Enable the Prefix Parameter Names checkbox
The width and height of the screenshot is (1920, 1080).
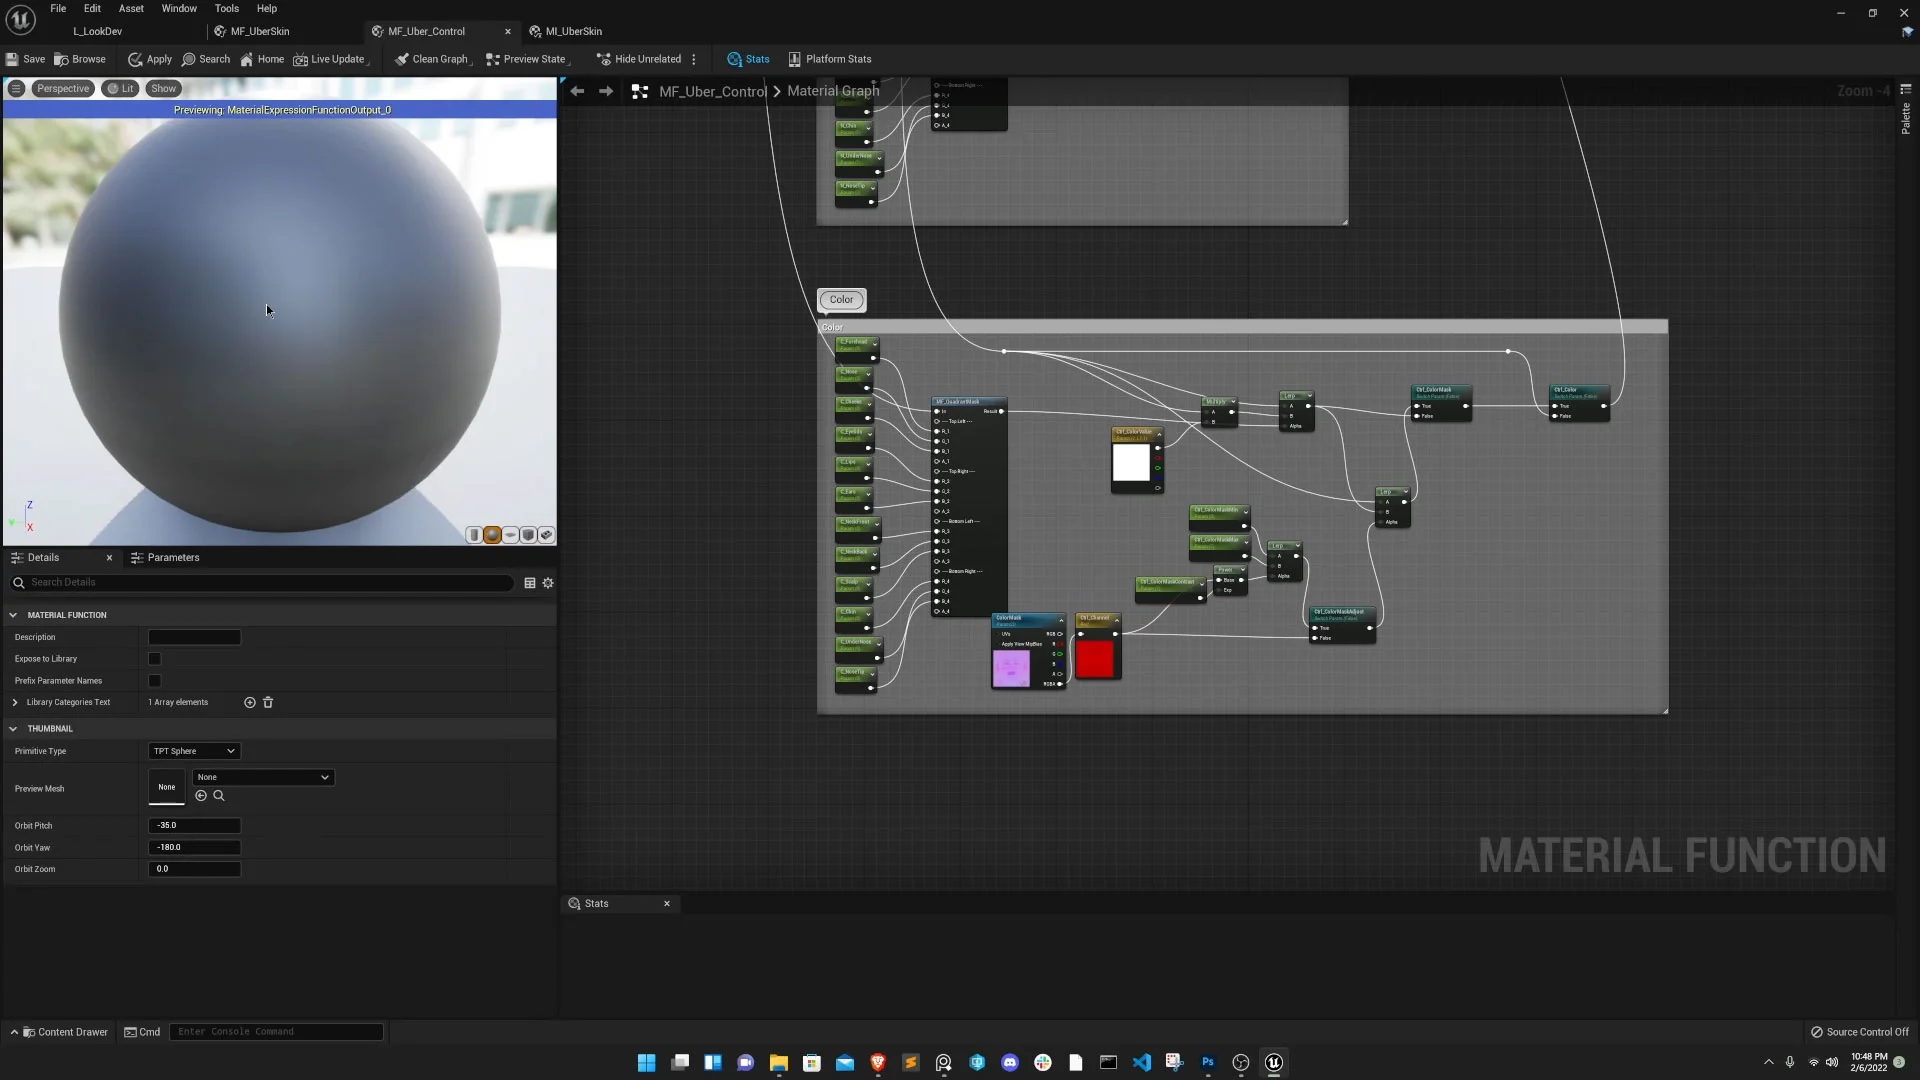click(154, 681)
